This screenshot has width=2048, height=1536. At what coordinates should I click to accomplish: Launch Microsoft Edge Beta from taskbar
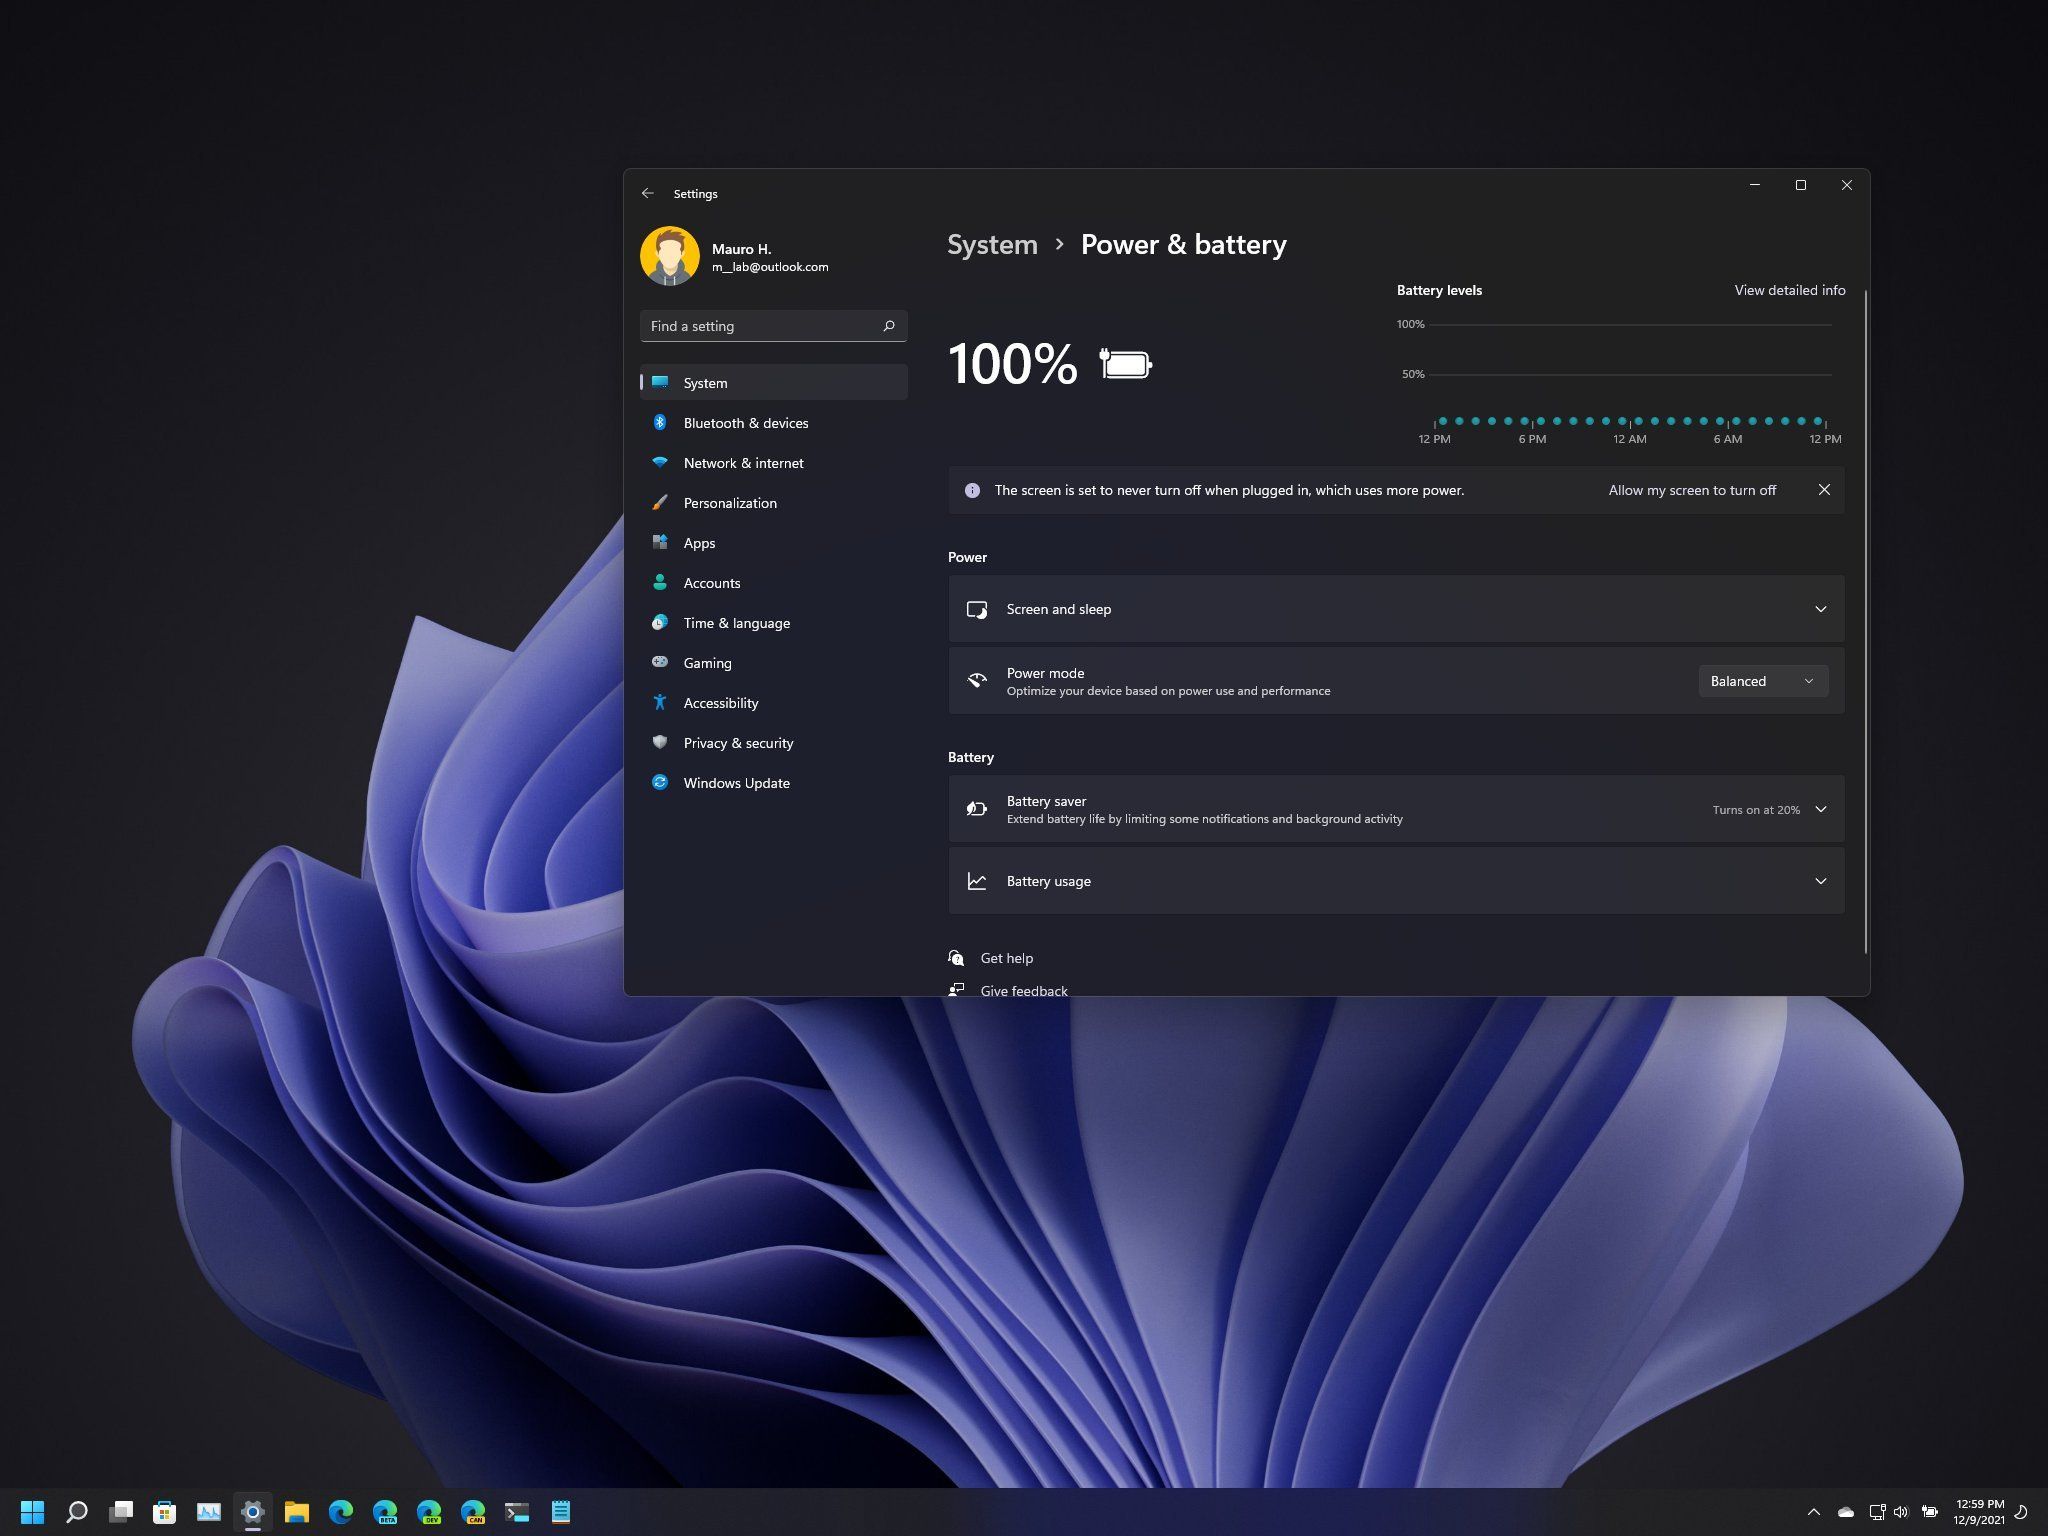click(385, 1512)
